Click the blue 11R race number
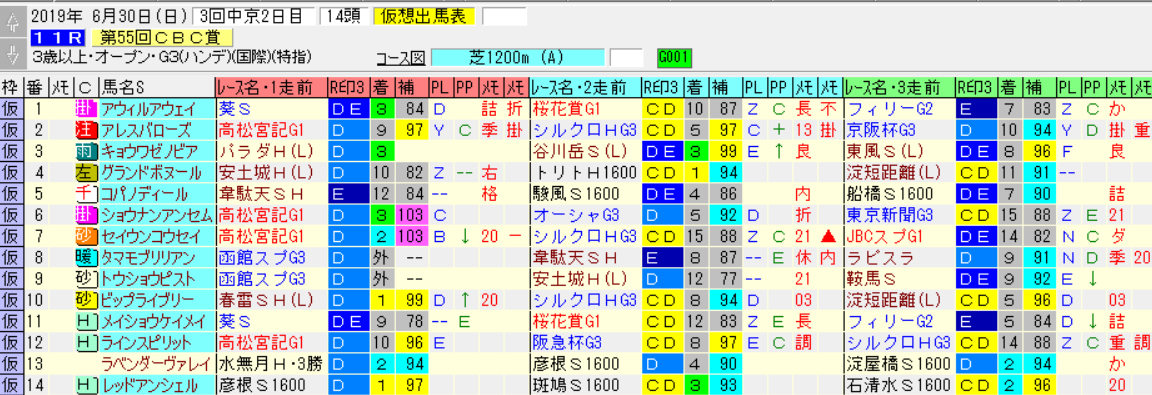Image resolution: width=1152 pixels, height=395 pixels. click(x=59, y=38)
